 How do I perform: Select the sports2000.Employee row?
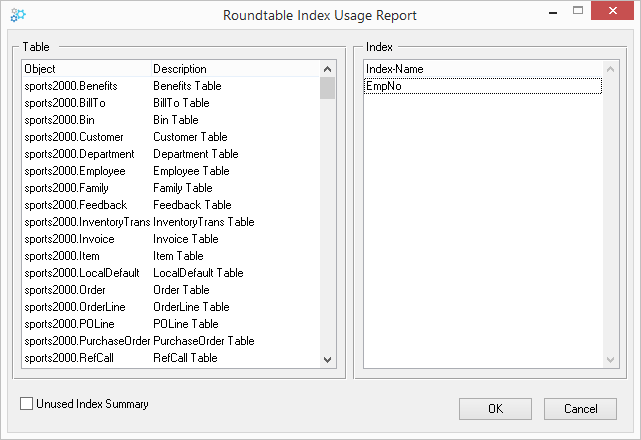point(171,171)
